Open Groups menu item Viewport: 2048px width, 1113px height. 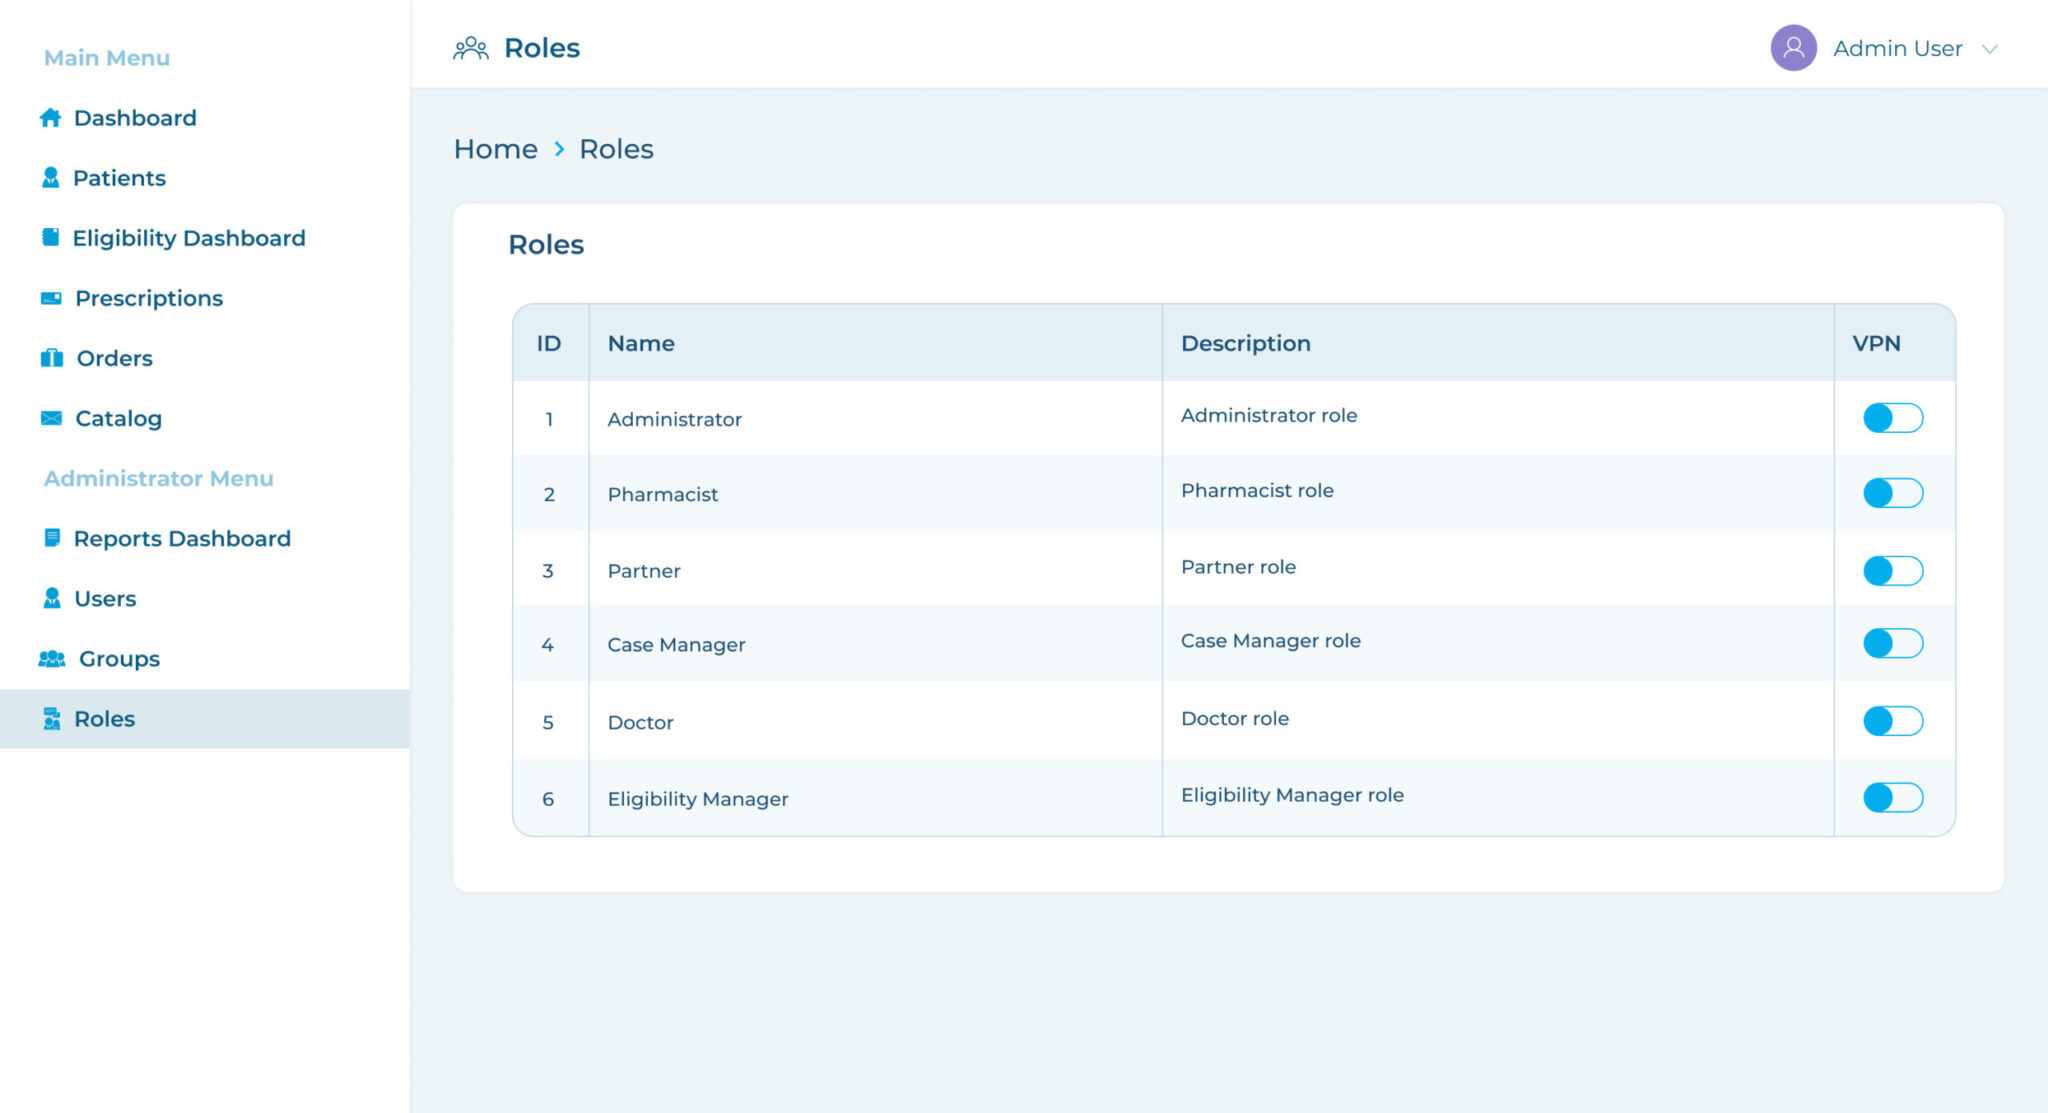tap(119, 658)
